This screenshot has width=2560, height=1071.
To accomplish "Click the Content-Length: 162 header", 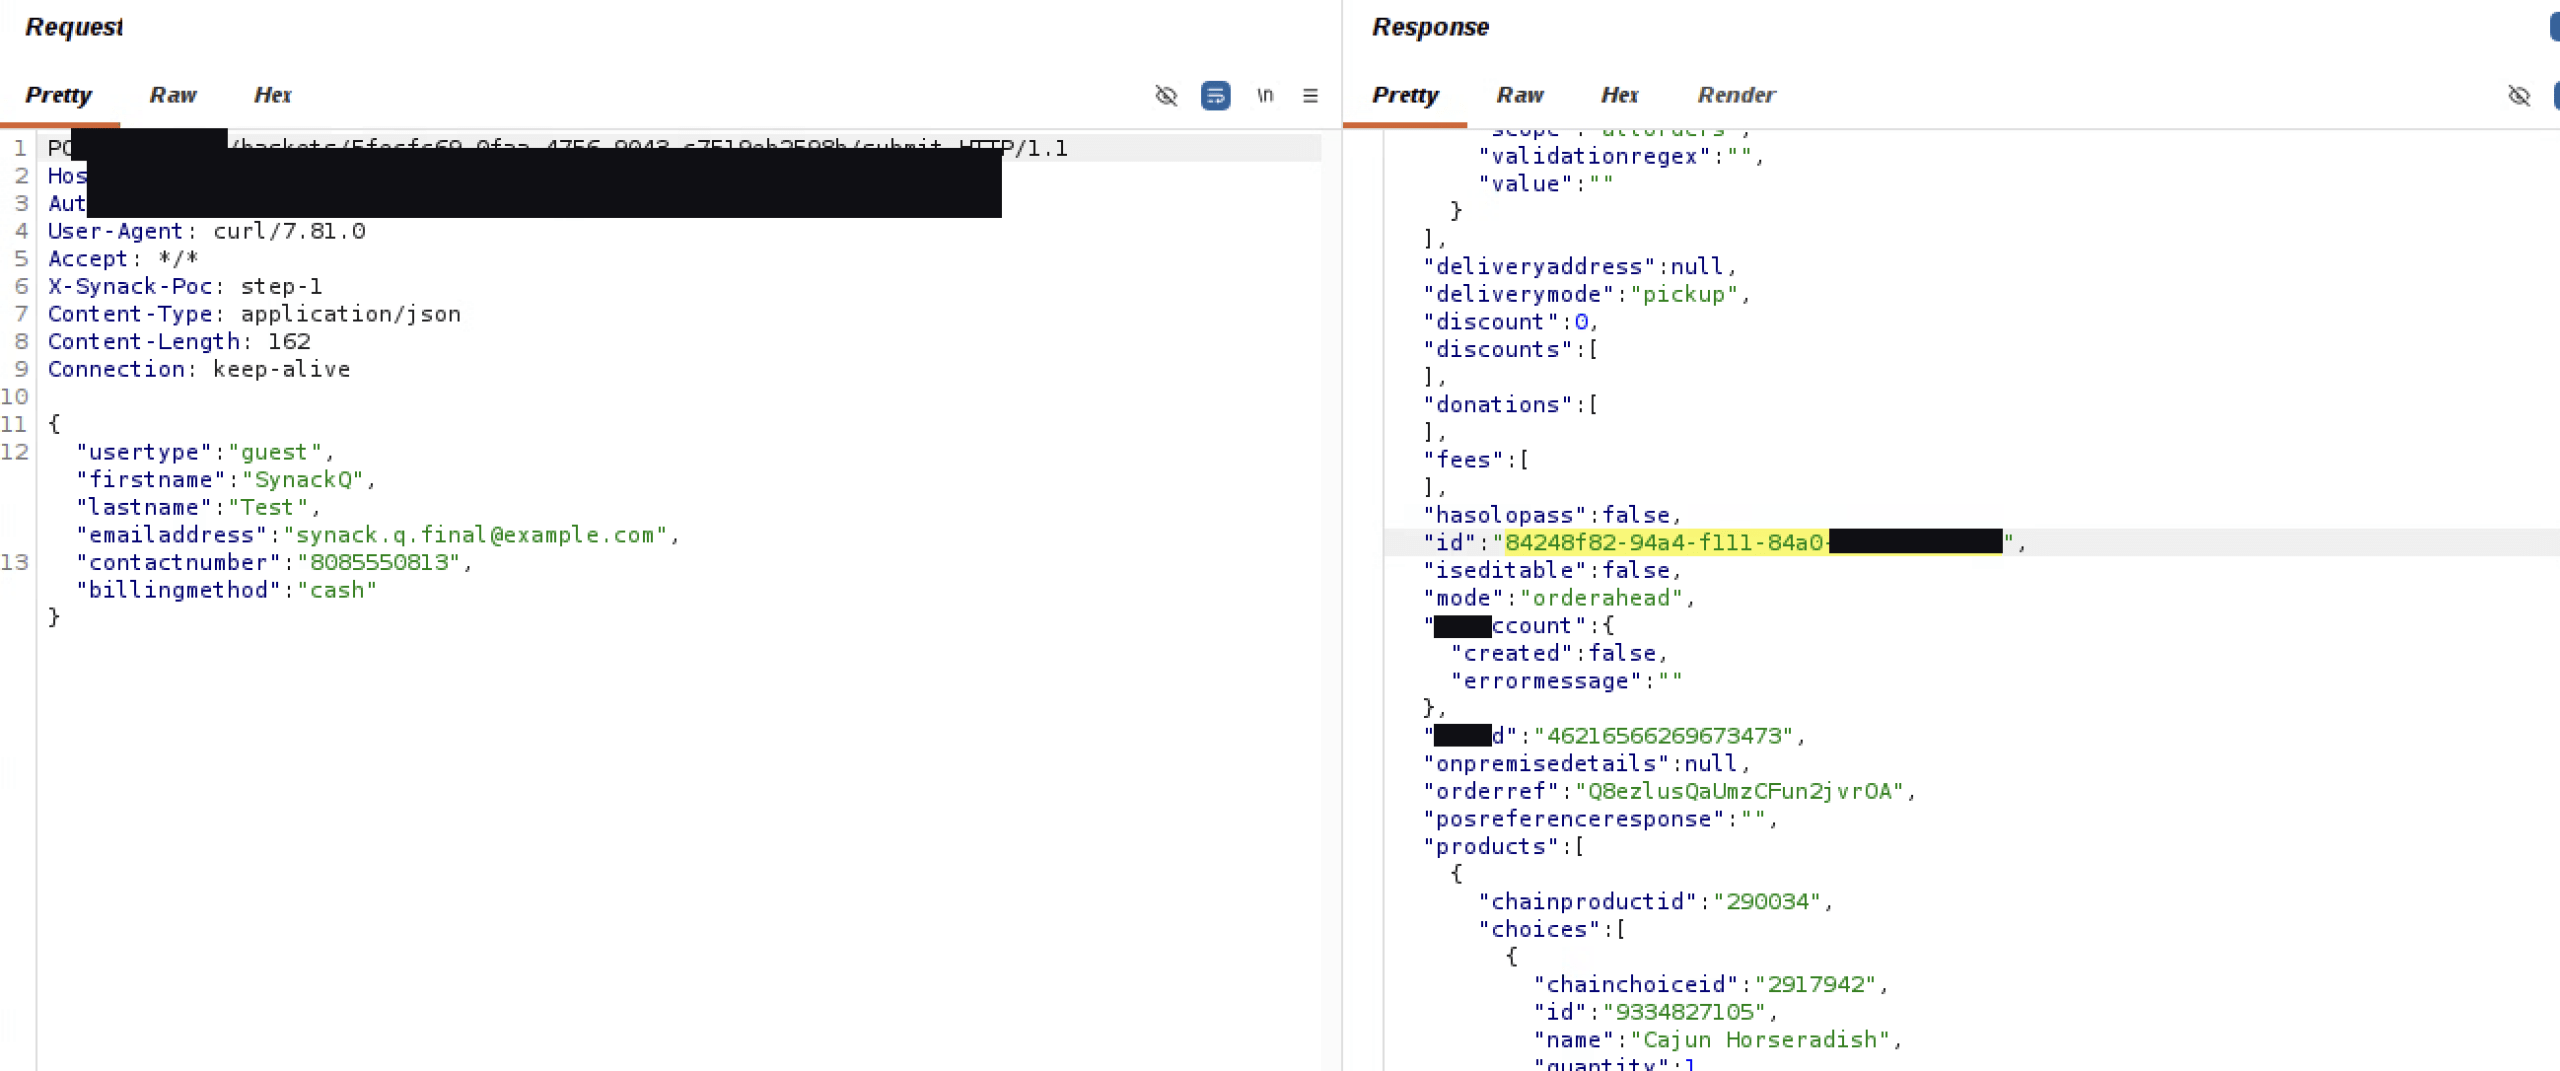I will point(179,342).
